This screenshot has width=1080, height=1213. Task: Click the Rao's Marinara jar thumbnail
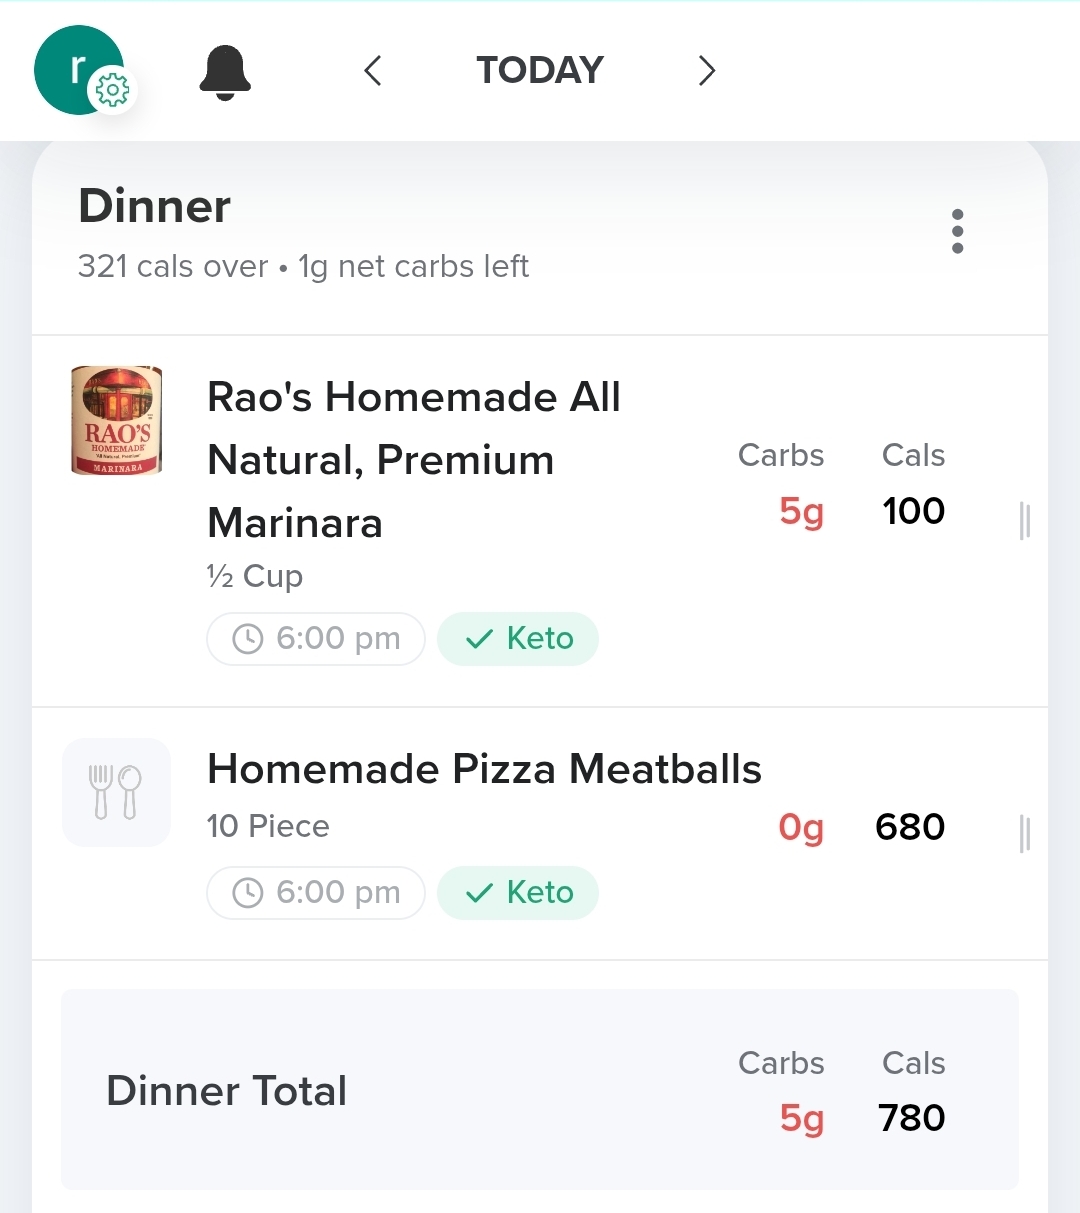coord(116,420)
